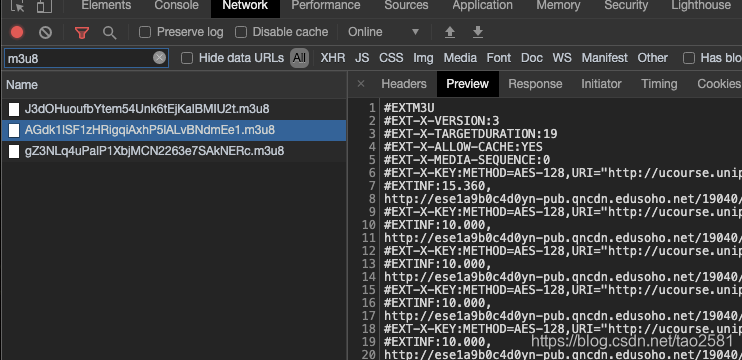The height and width of the screenshot is (360, 742).
Task: Click the #EXT-X-ALLOW-CACHE:YES line
Action: 463,147
